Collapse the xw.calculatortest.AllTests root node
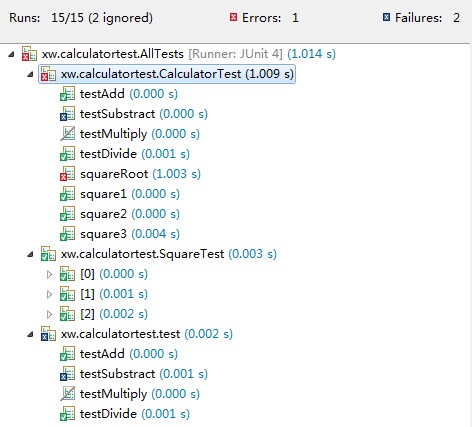The height and width of the screenshot is (427, 472). pyautogui.click(x=12, y=54)
